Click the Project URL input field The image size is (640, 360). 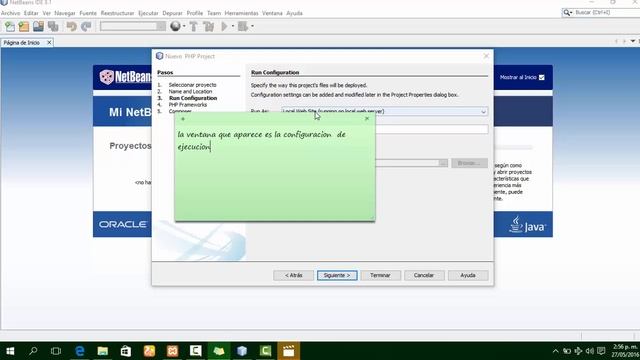coord(432,129)
